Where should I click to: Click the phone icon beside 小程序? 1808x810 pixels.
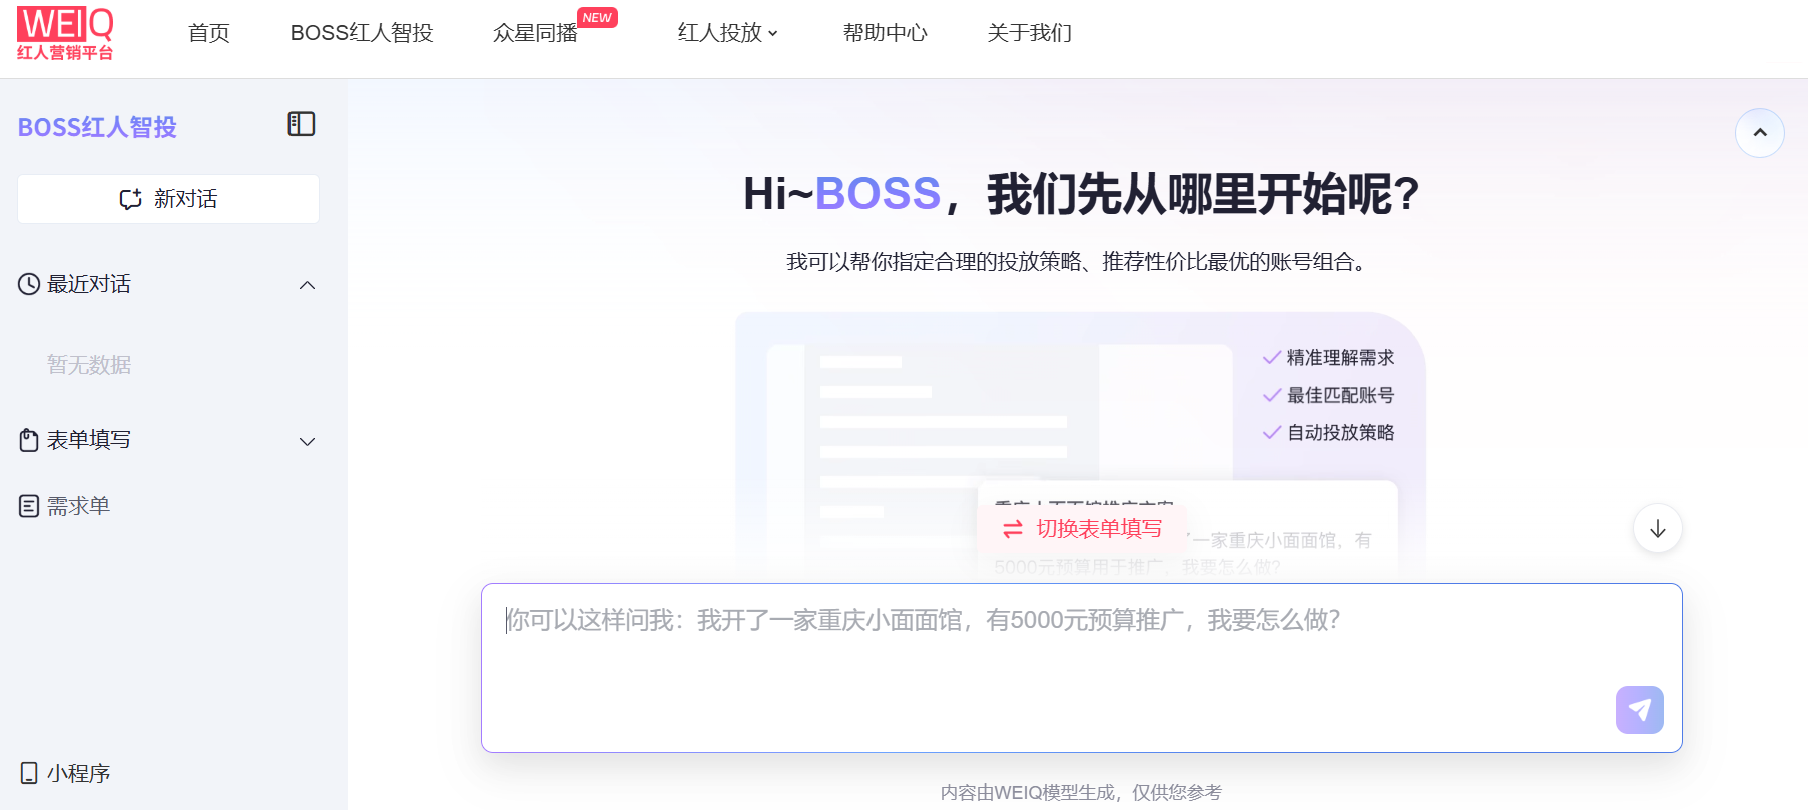pyautogui.click(x=29, y=773)
